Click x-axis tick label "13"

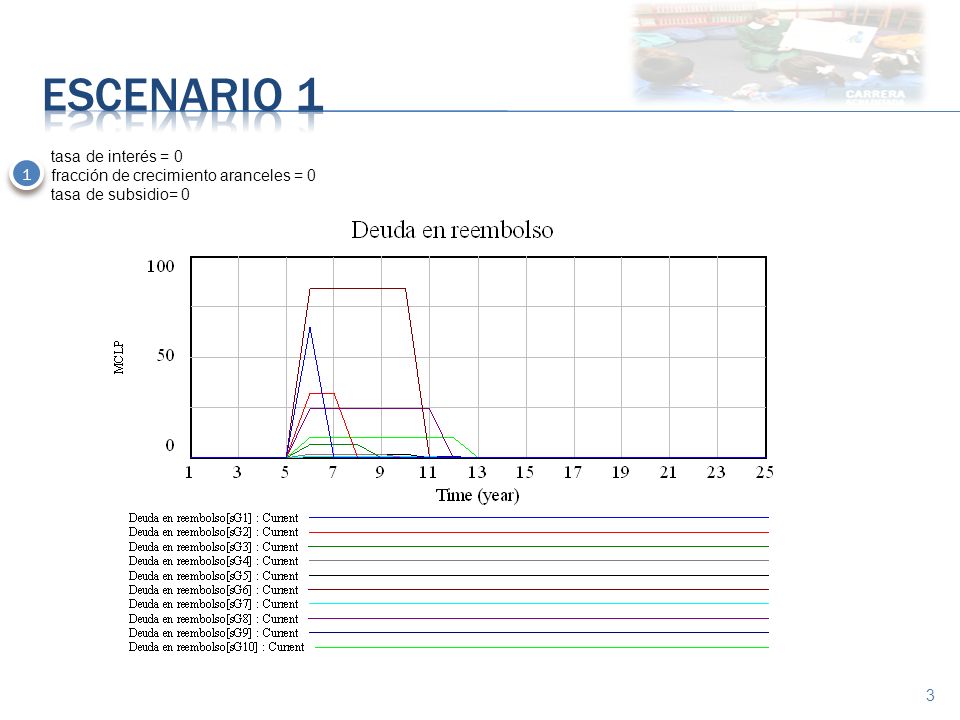(477, 472)
